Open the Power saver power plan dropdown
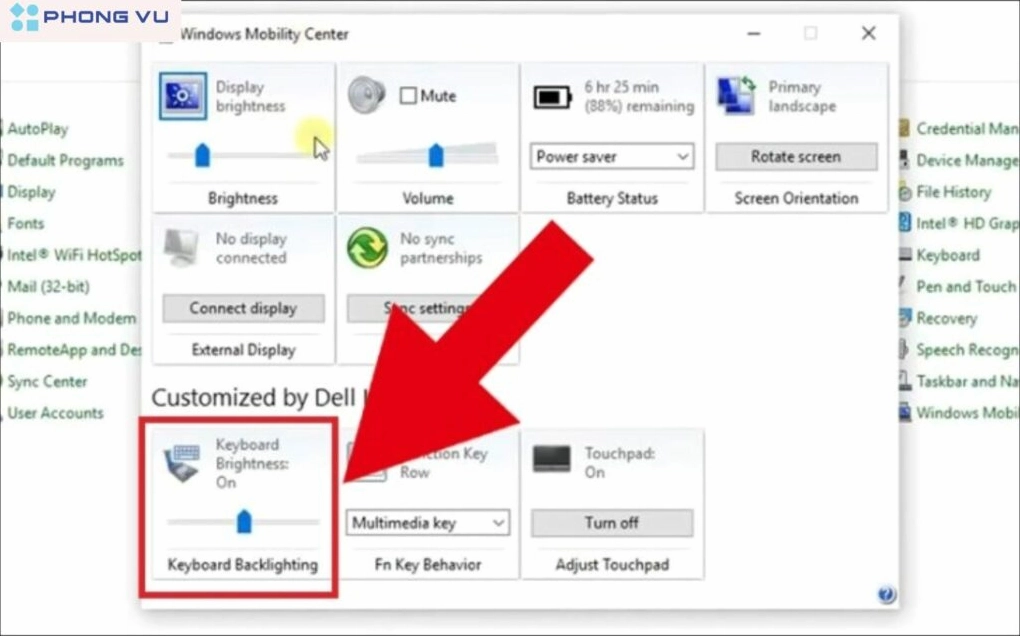This screenshot has height=636, width=1020. 611,156
